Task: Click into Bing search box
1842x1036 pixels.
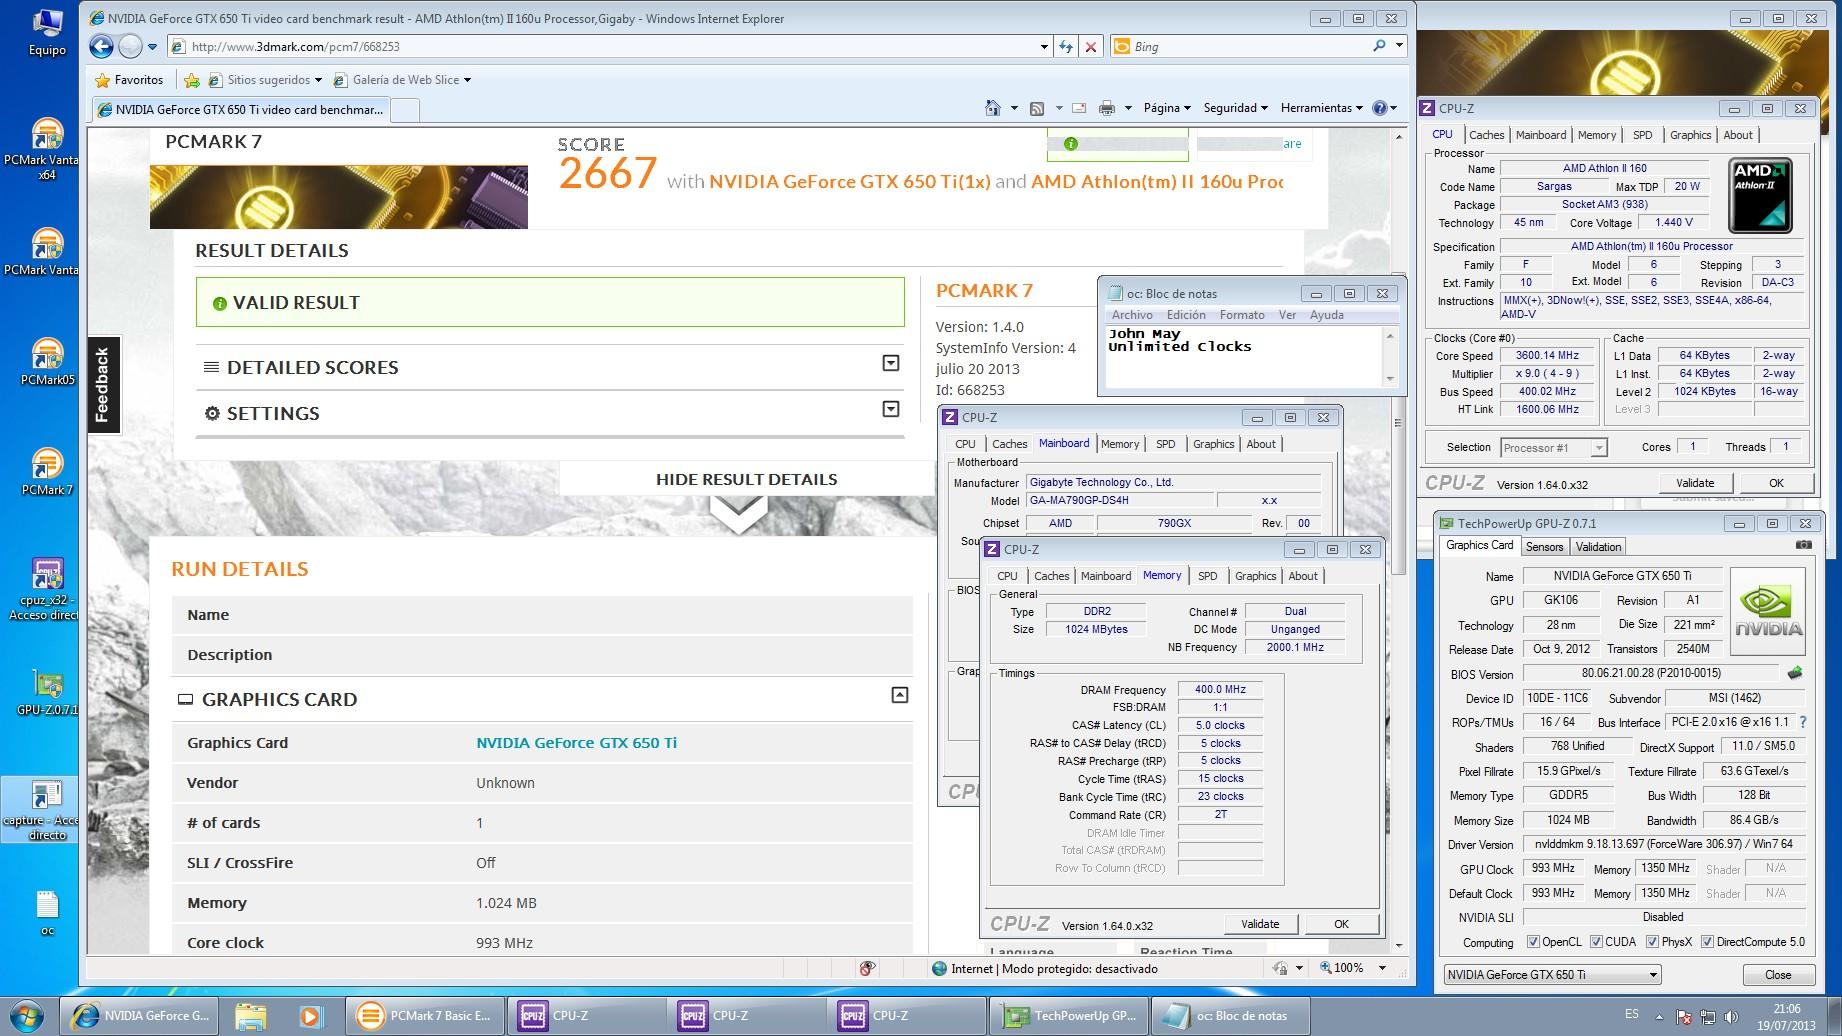Action: tap(1250, 46)
